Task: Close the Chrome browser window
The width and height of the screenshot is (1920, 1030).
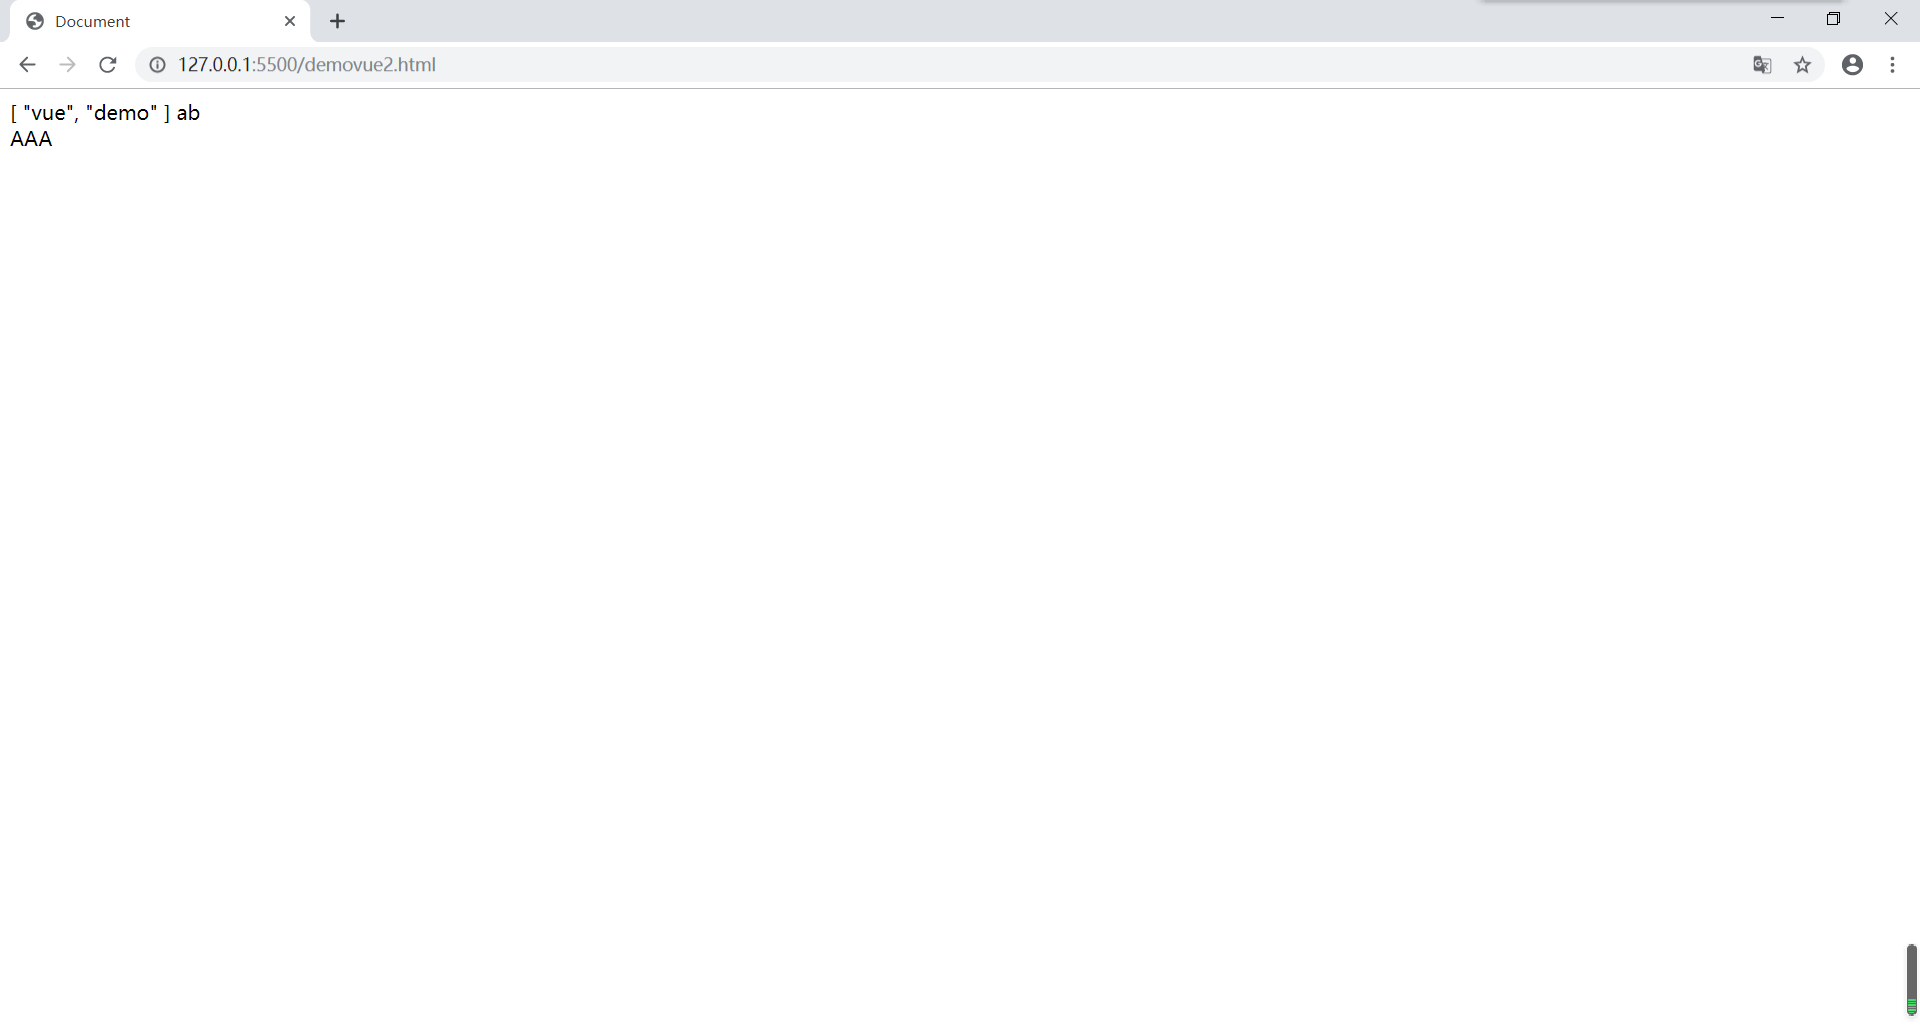Action: [x=1890, y=19]
